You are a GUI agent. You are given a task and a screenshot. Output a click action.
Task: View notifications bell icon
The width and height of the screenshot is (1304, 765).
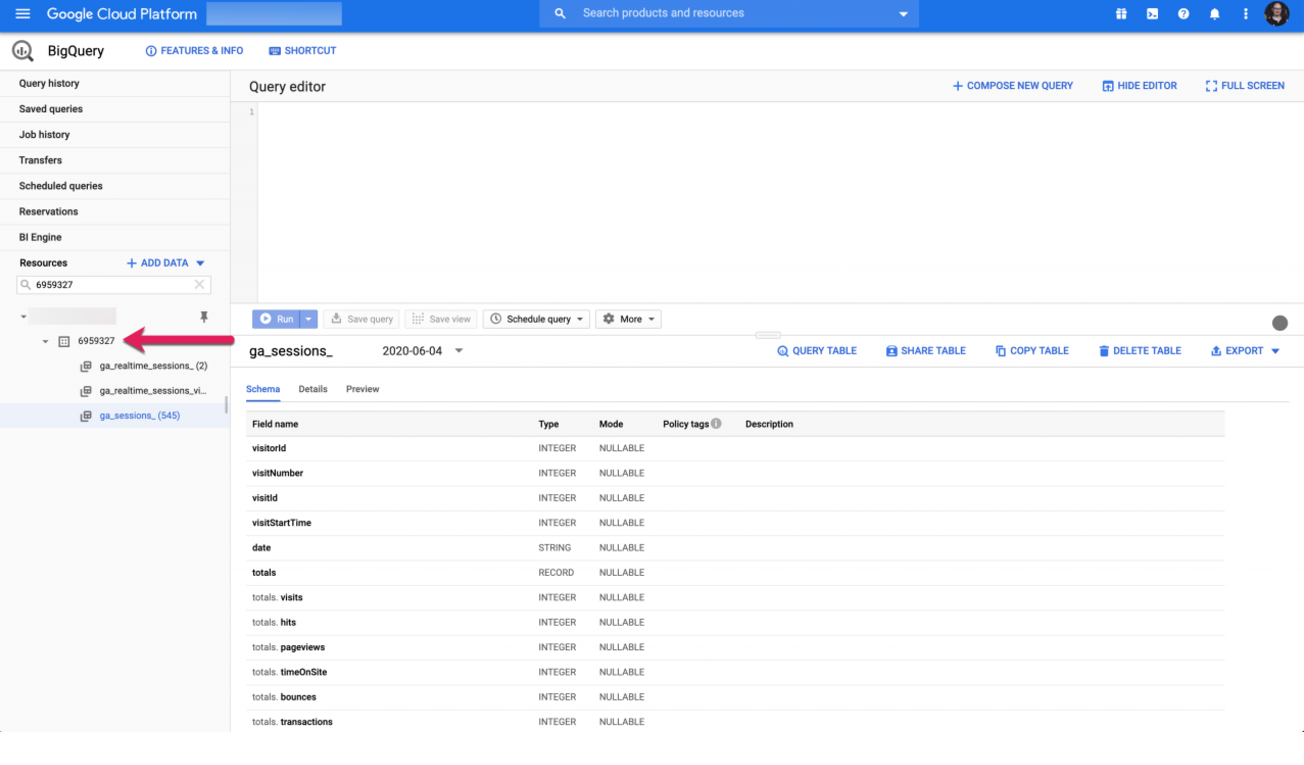[1214, 14]
